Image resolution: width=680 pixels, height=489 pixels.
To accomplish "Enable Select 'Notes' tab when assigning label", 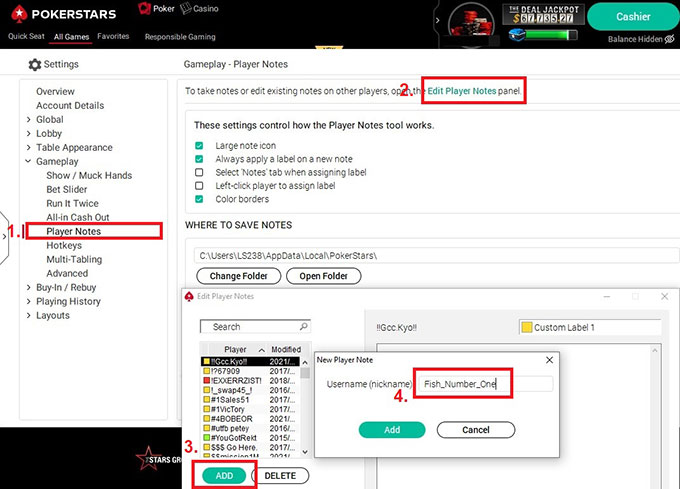I will 199,173.
